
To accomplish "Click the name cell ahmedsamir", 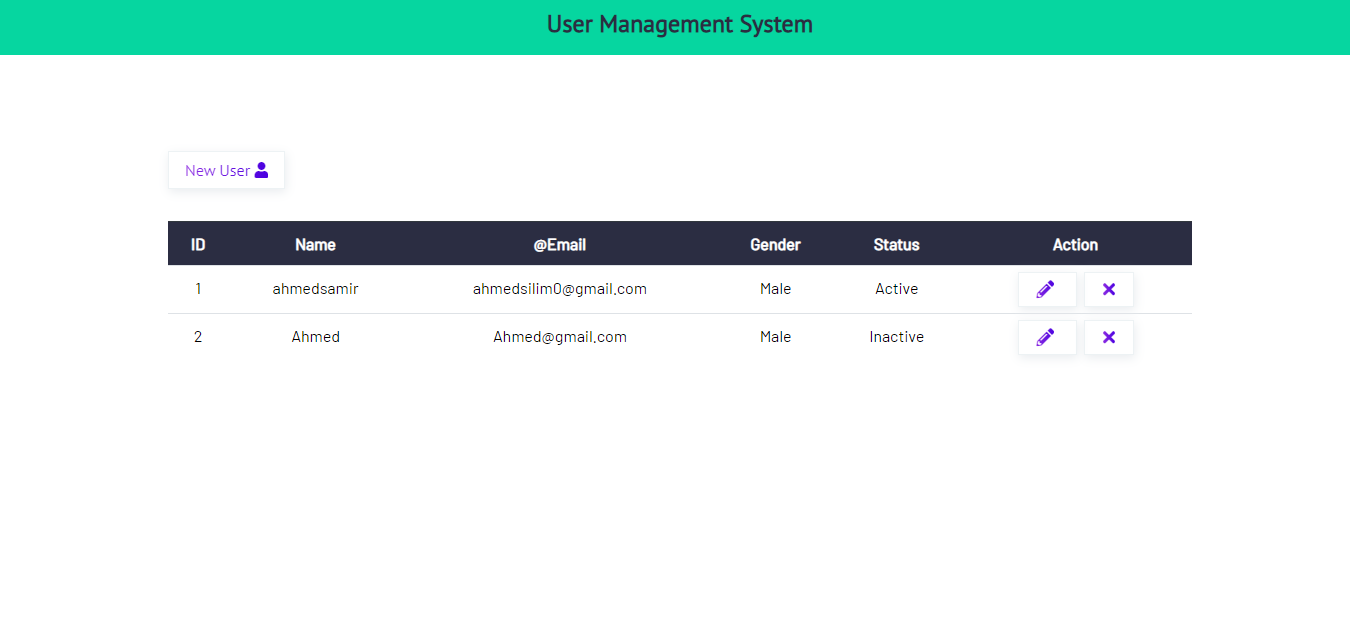I will tap(316, 289).
